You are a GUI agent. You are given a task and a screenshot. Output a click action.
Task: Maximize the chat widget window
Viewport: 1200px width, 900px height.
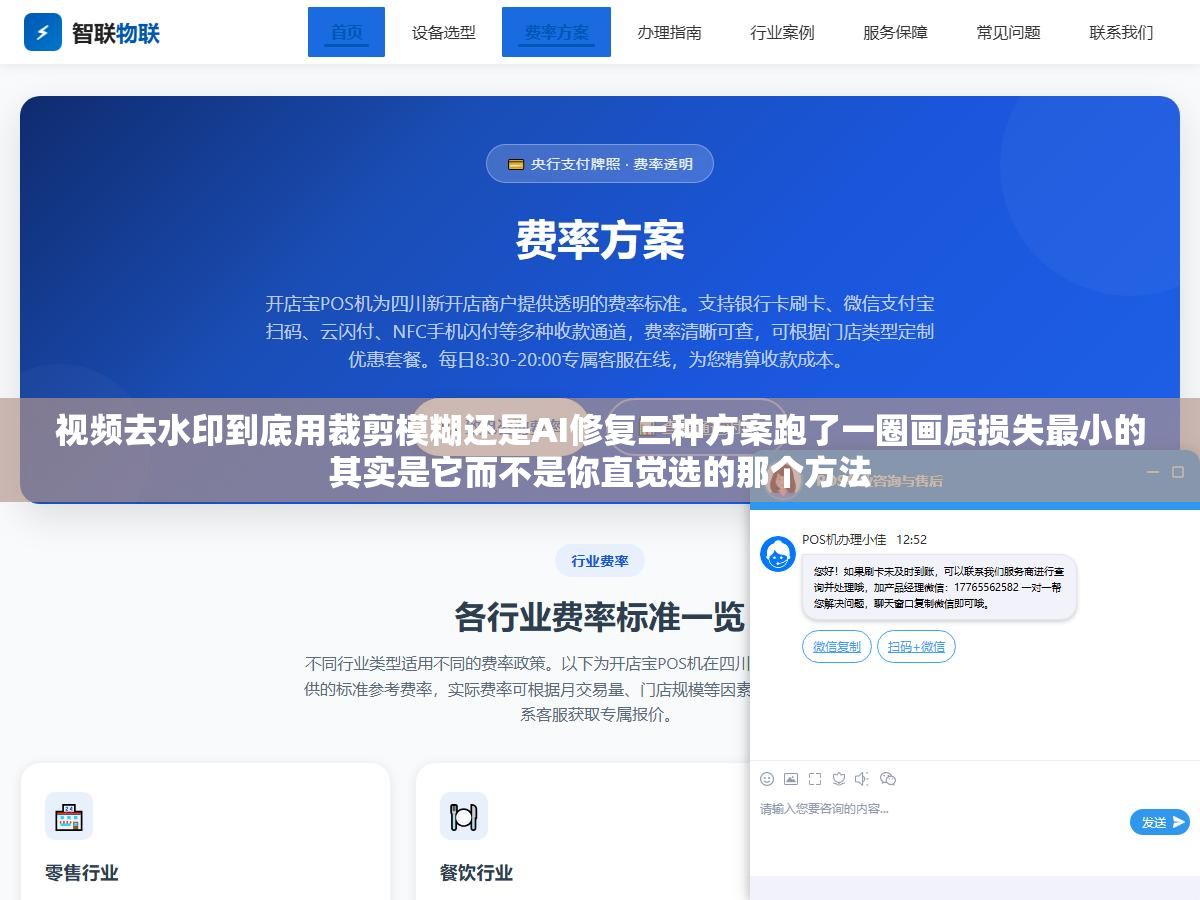1178,472
